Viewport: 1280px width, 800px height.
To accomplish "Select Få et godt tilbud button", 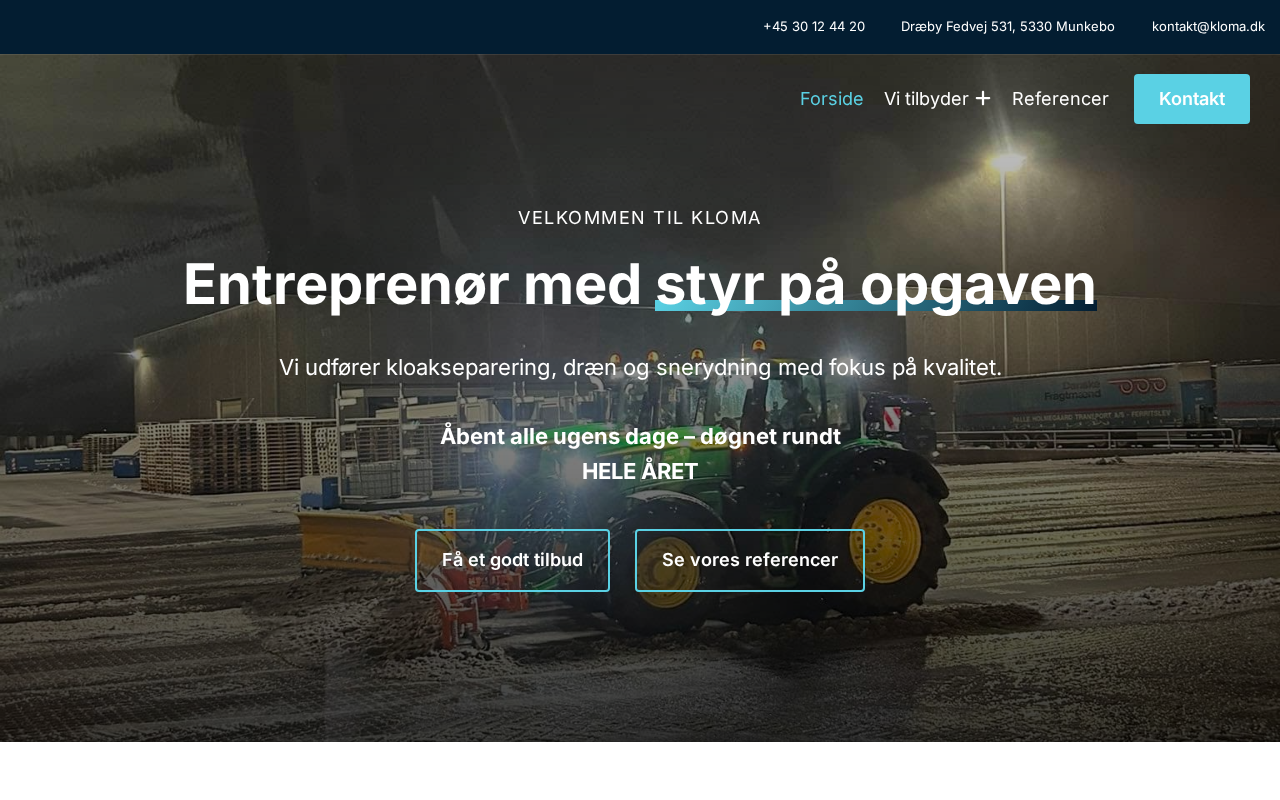I will [512, 560].
